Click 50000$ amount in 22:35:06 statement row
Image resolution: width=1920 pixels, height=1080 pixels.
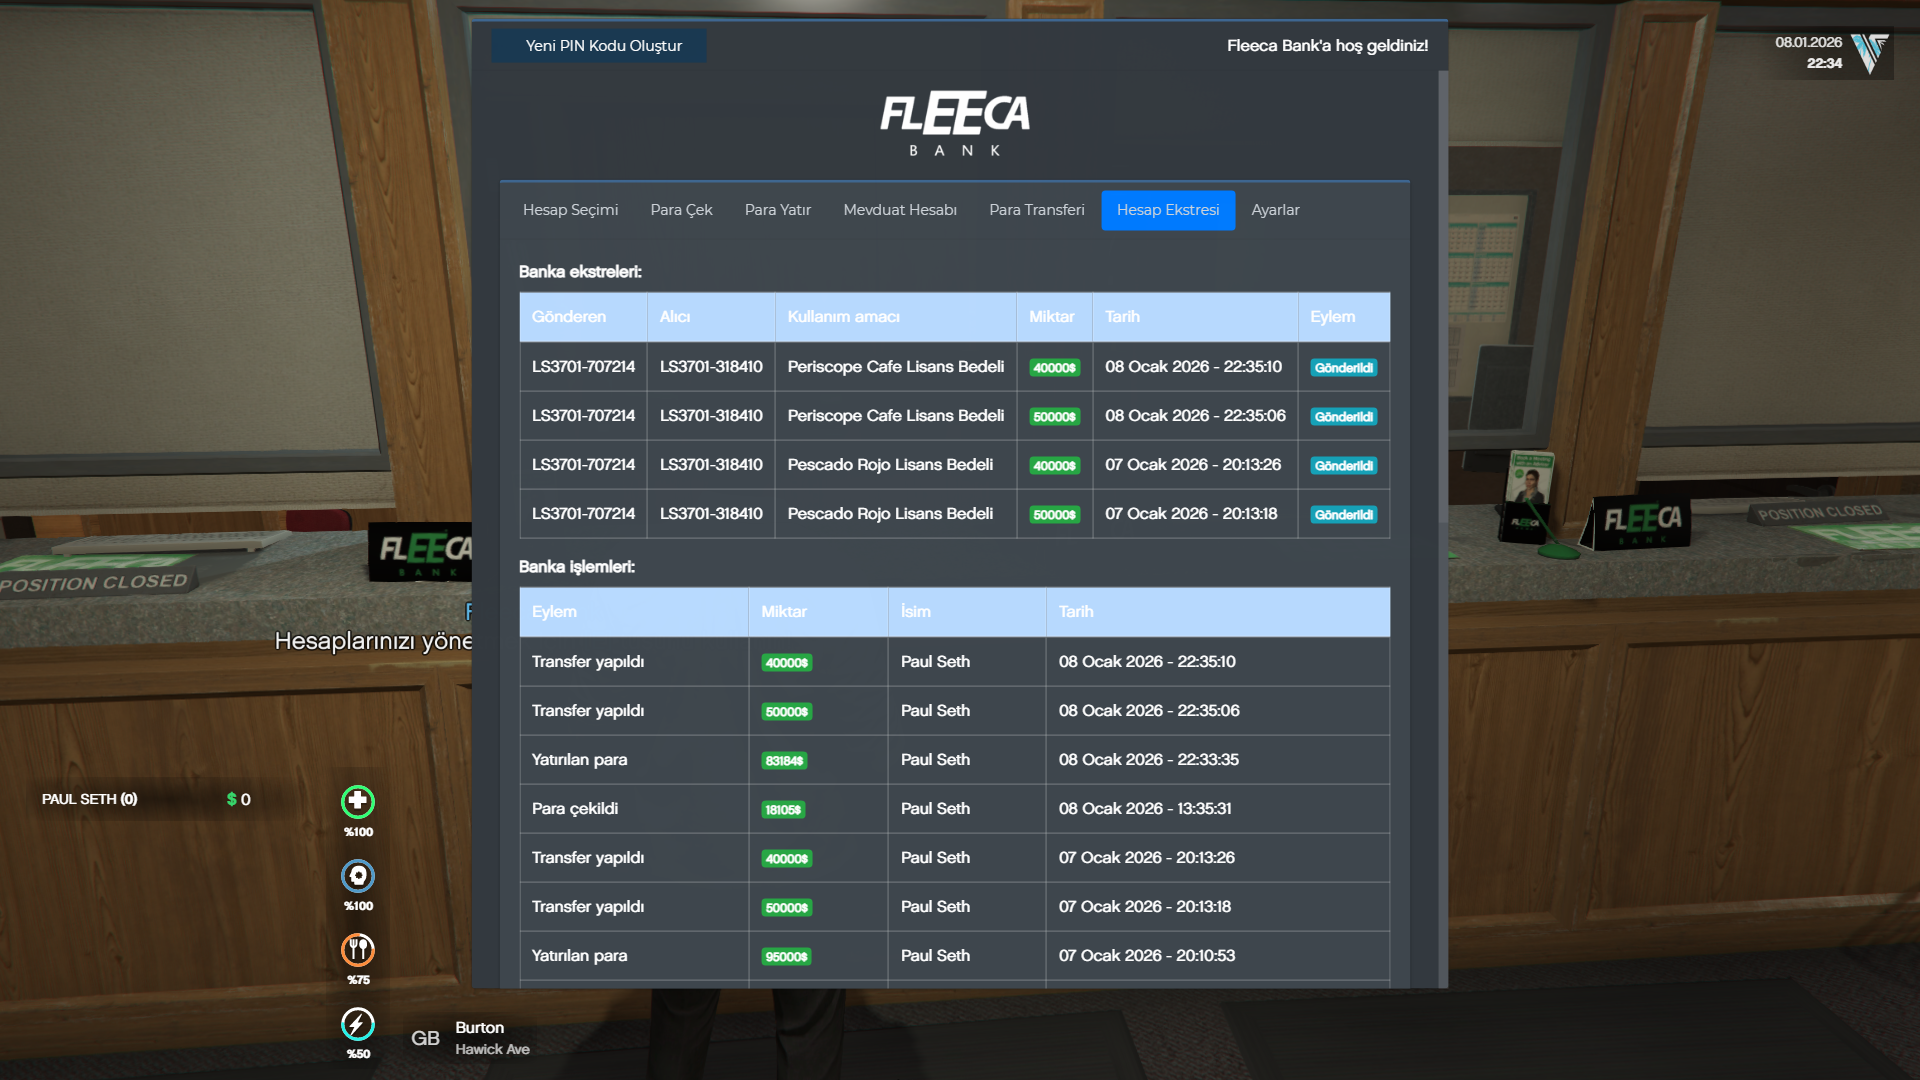click(x=1055, y=417)
